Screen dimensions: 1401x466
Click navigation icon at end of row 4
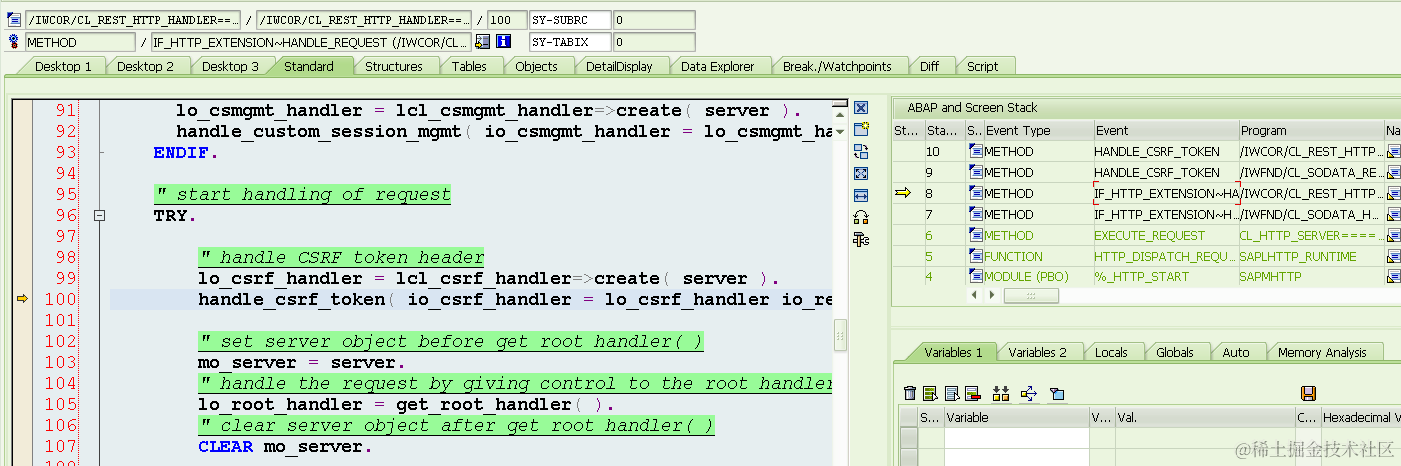pos(1393,277)
